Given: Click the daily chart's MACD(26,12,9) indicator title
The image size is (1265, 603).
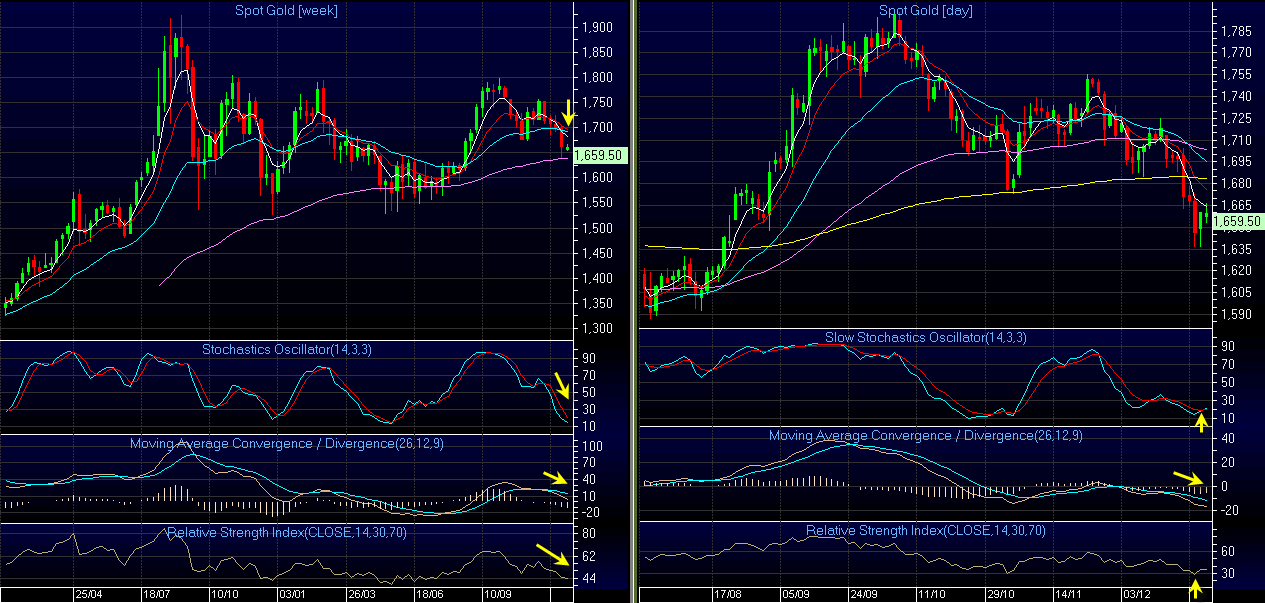Looking at the screenshot, I should 925,436.
